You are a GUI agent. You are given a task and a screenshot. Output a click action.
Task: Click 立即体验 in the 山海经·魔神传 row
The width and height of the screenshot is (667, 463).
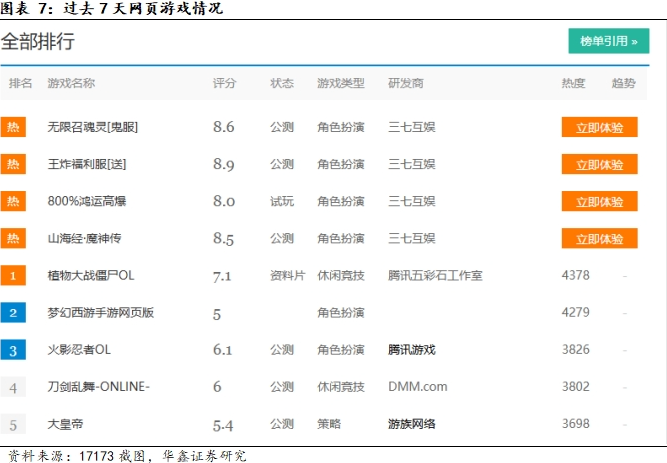tap(599, 239)
